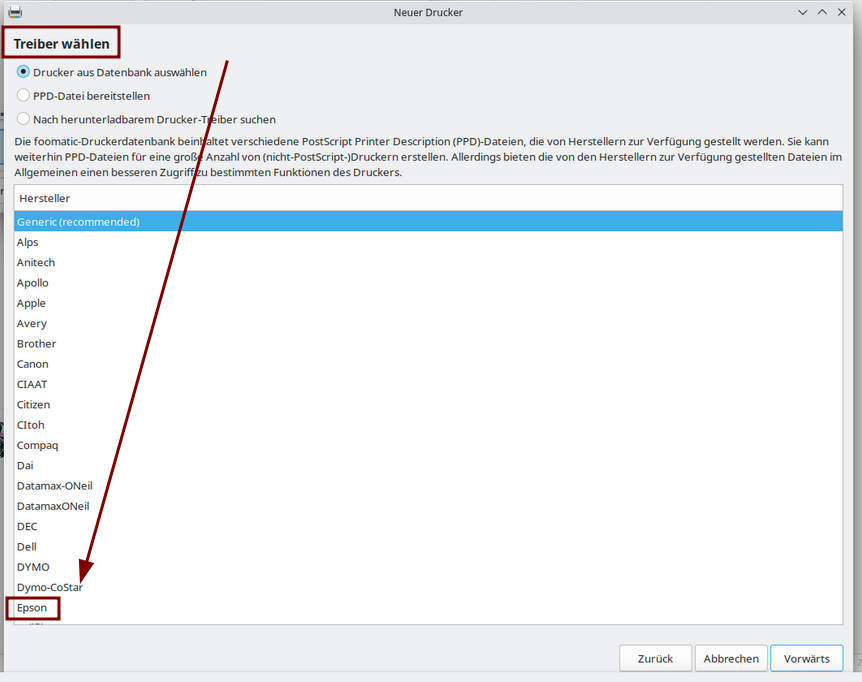Select Canon as printer manufacturer
862x682 pixels.
[428, 364]
